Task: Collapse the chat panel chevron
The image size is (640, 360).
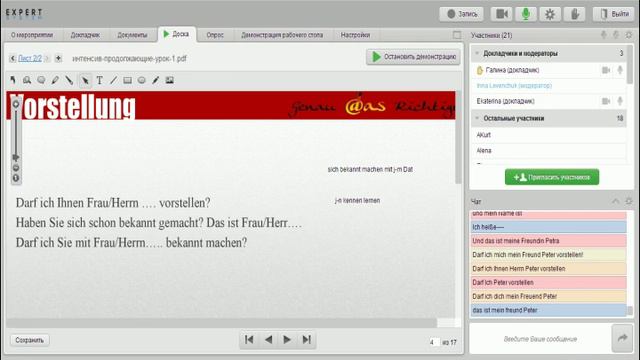Action: pos(616,201)
